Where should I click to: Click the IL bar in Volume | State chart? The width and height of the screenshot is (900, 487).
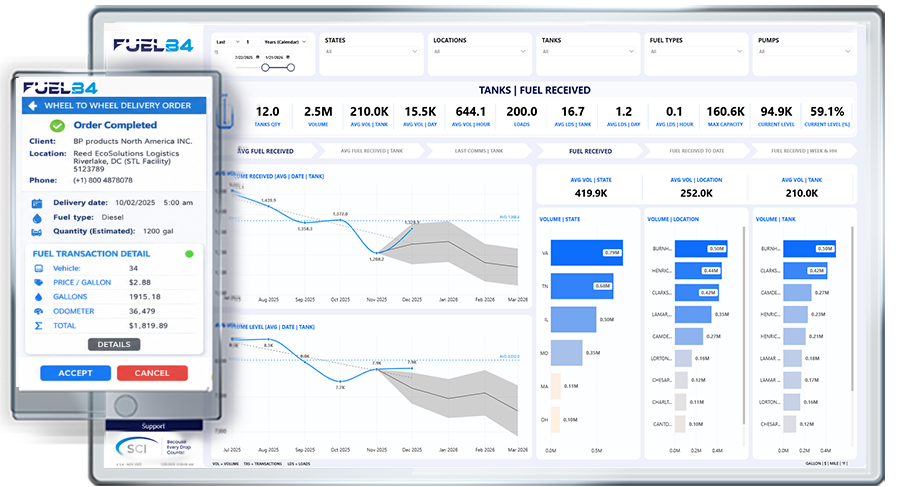tap(573, 319)
